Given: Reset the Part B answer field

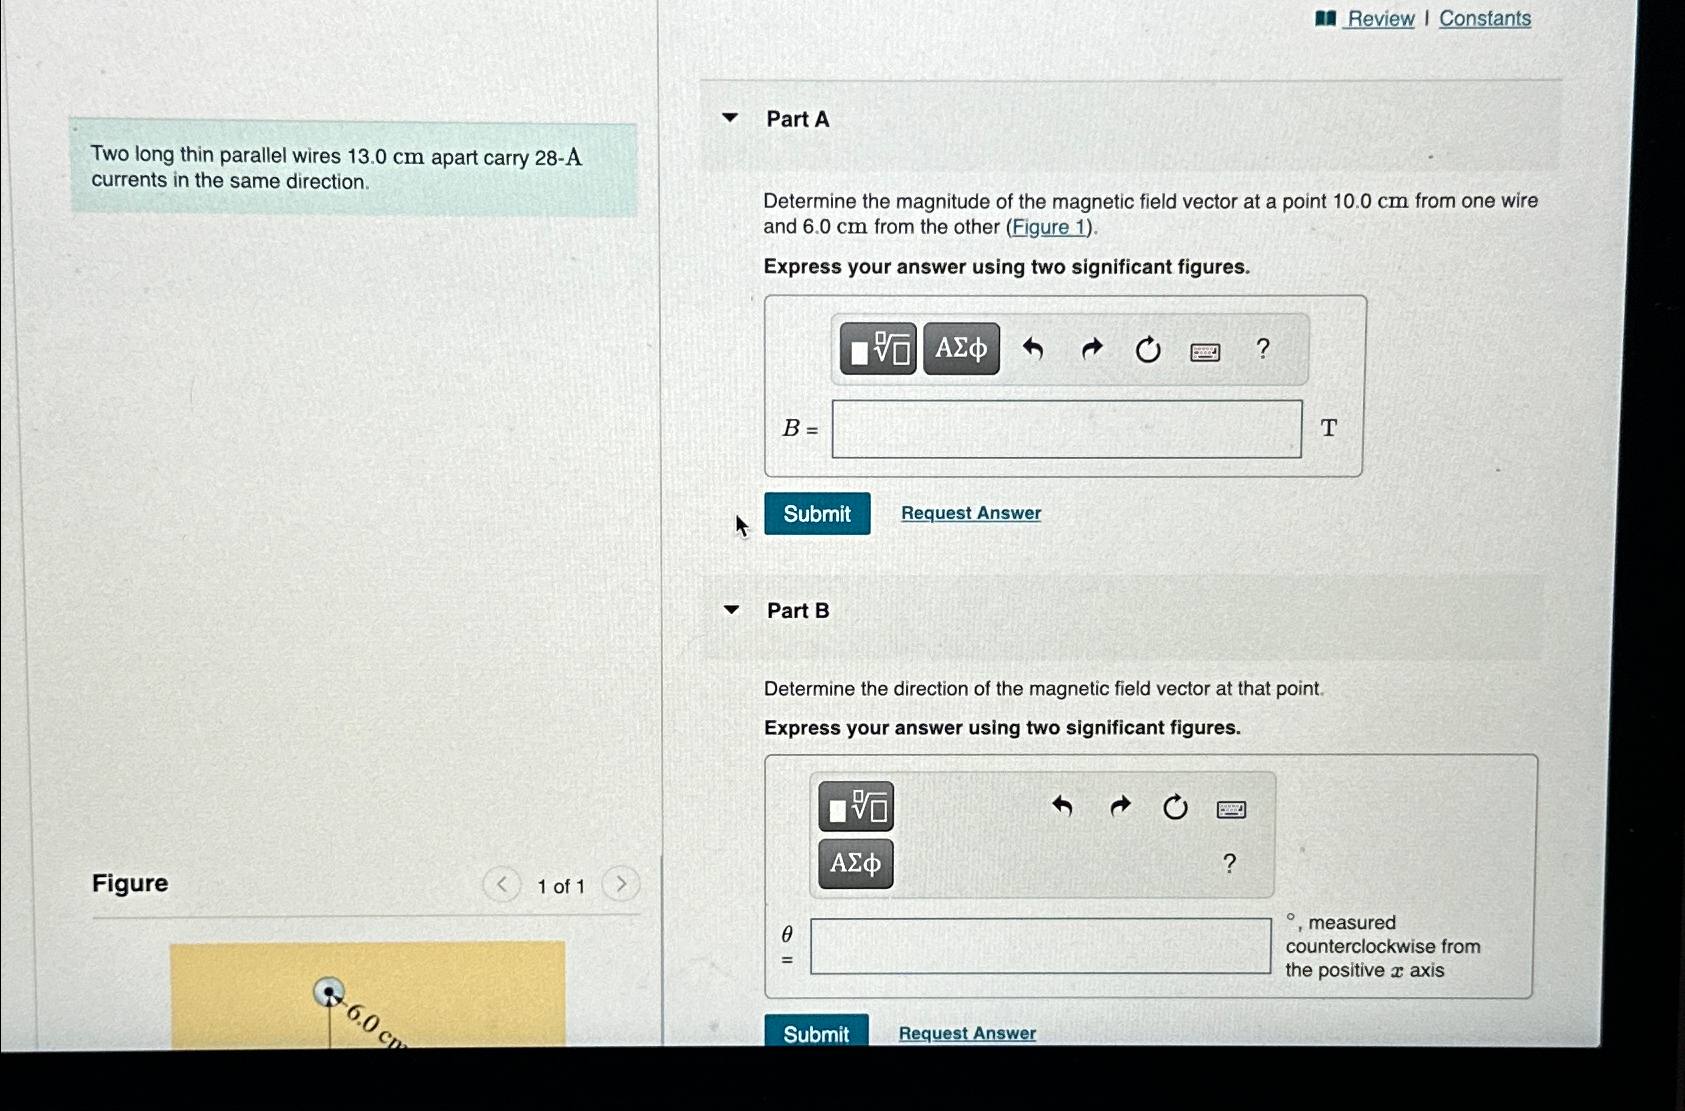Looking at the screenshot, I should pyautogui.click(x=1176, y=807).
